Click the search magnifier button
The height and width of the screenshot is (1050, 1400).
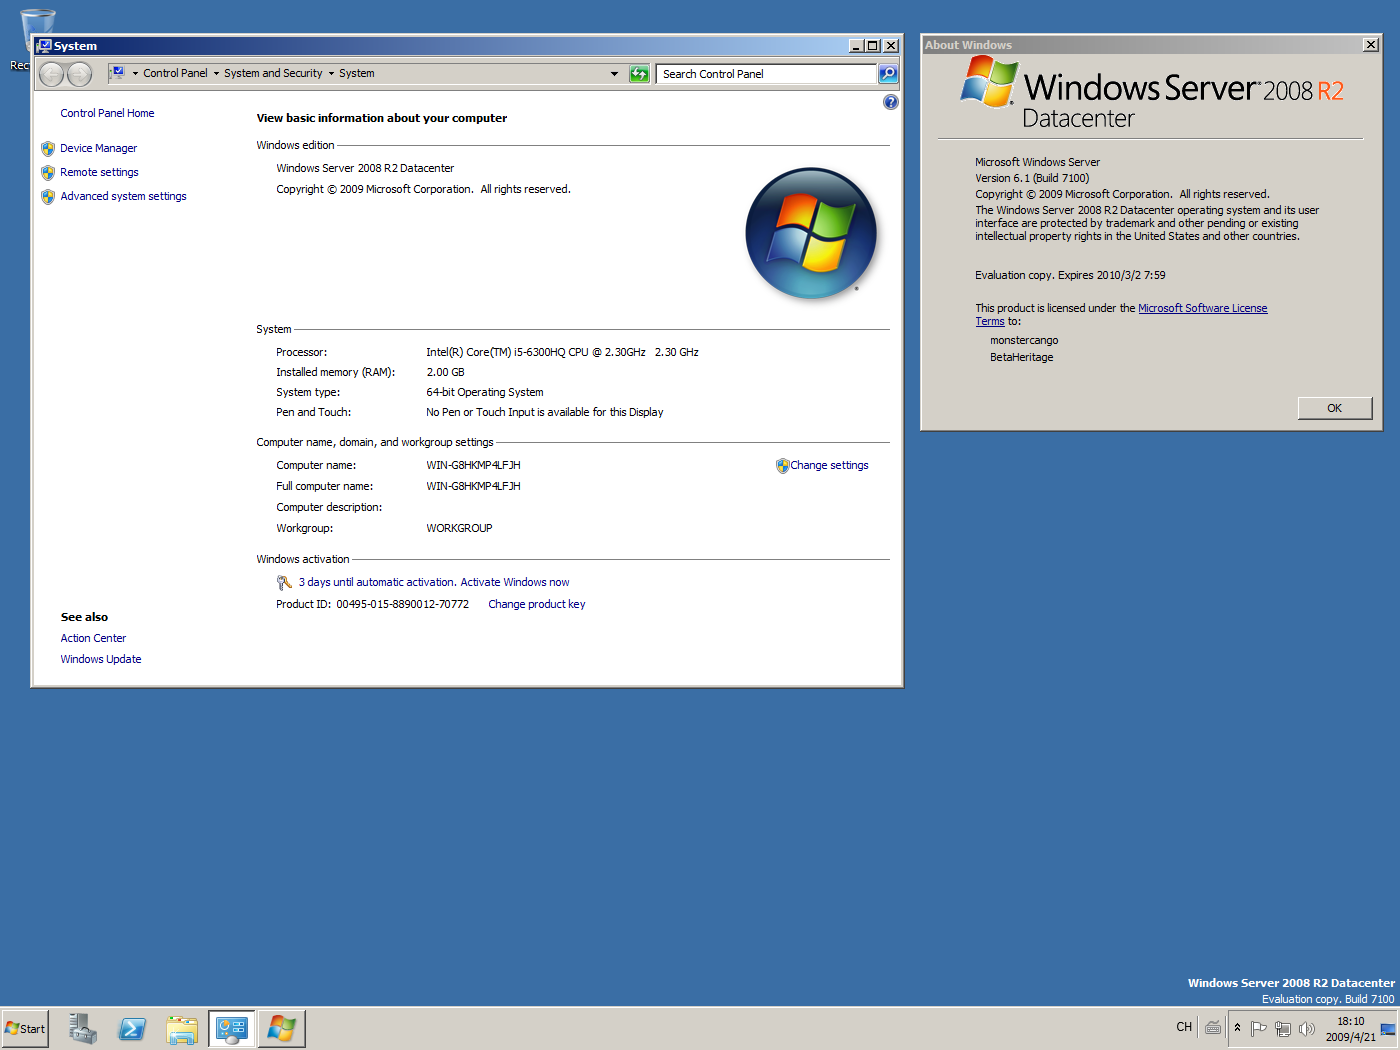[888, 73]
